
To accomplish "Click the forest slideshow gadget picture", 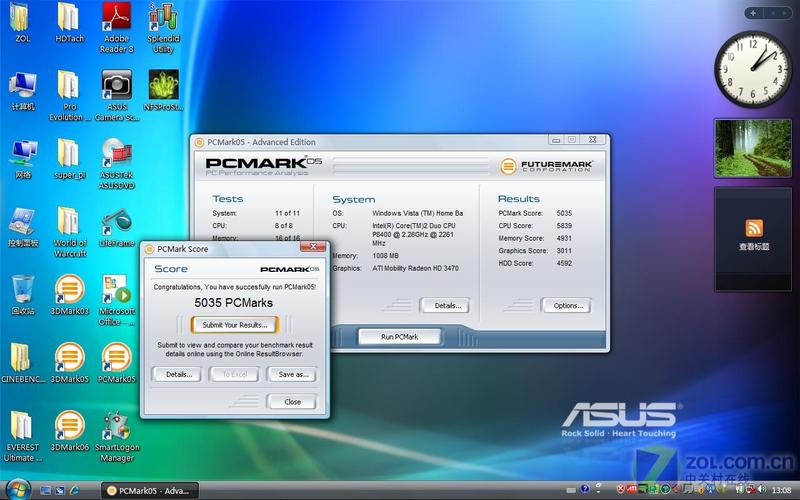I will (753, 148).
